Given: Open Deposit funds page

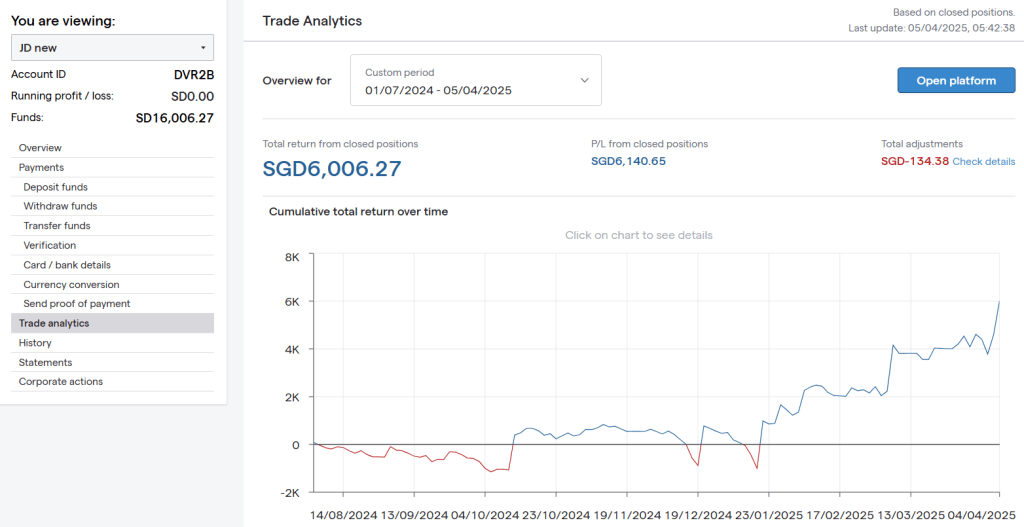Looking at the screenshot, I should [x=55, y=187].
